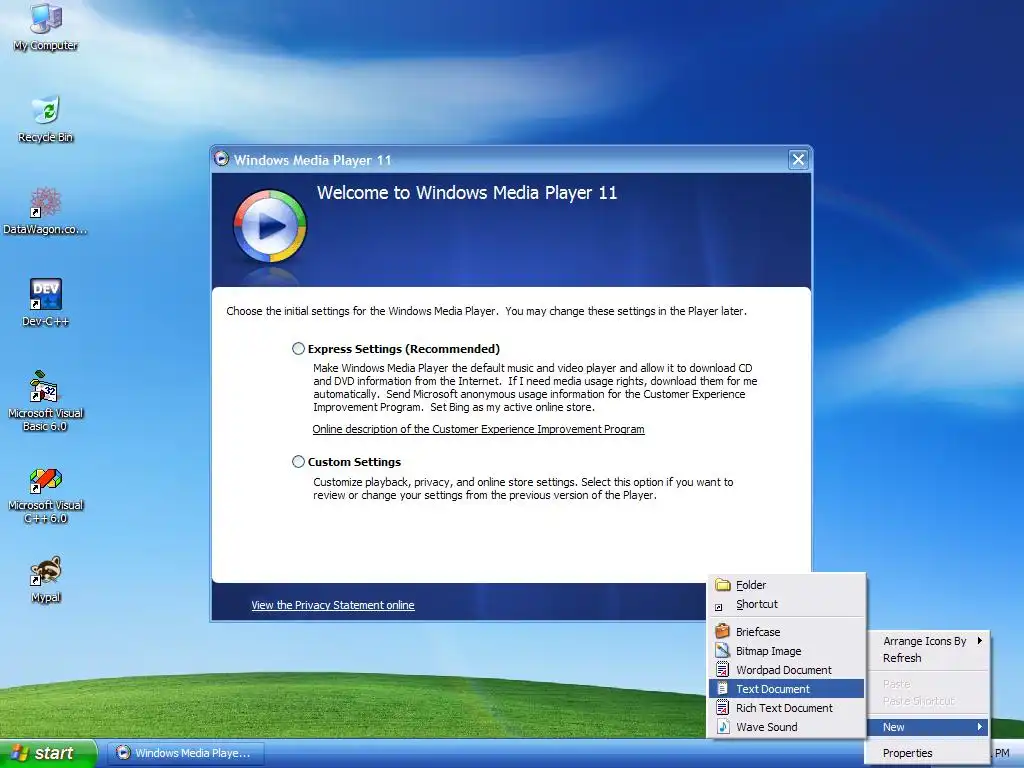Click the Shortcut icon in New submenu
1024x768 pixels.
[719, 607]
